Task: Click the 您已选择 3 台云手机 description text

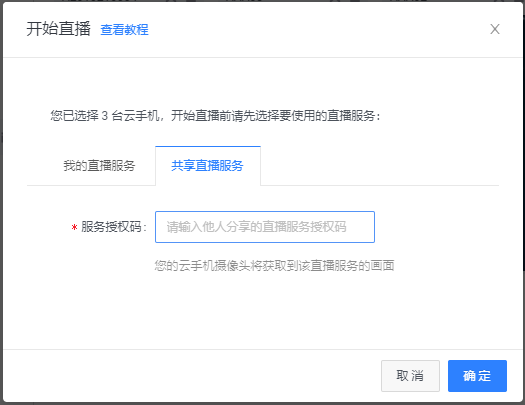Action: click(105, 116)
